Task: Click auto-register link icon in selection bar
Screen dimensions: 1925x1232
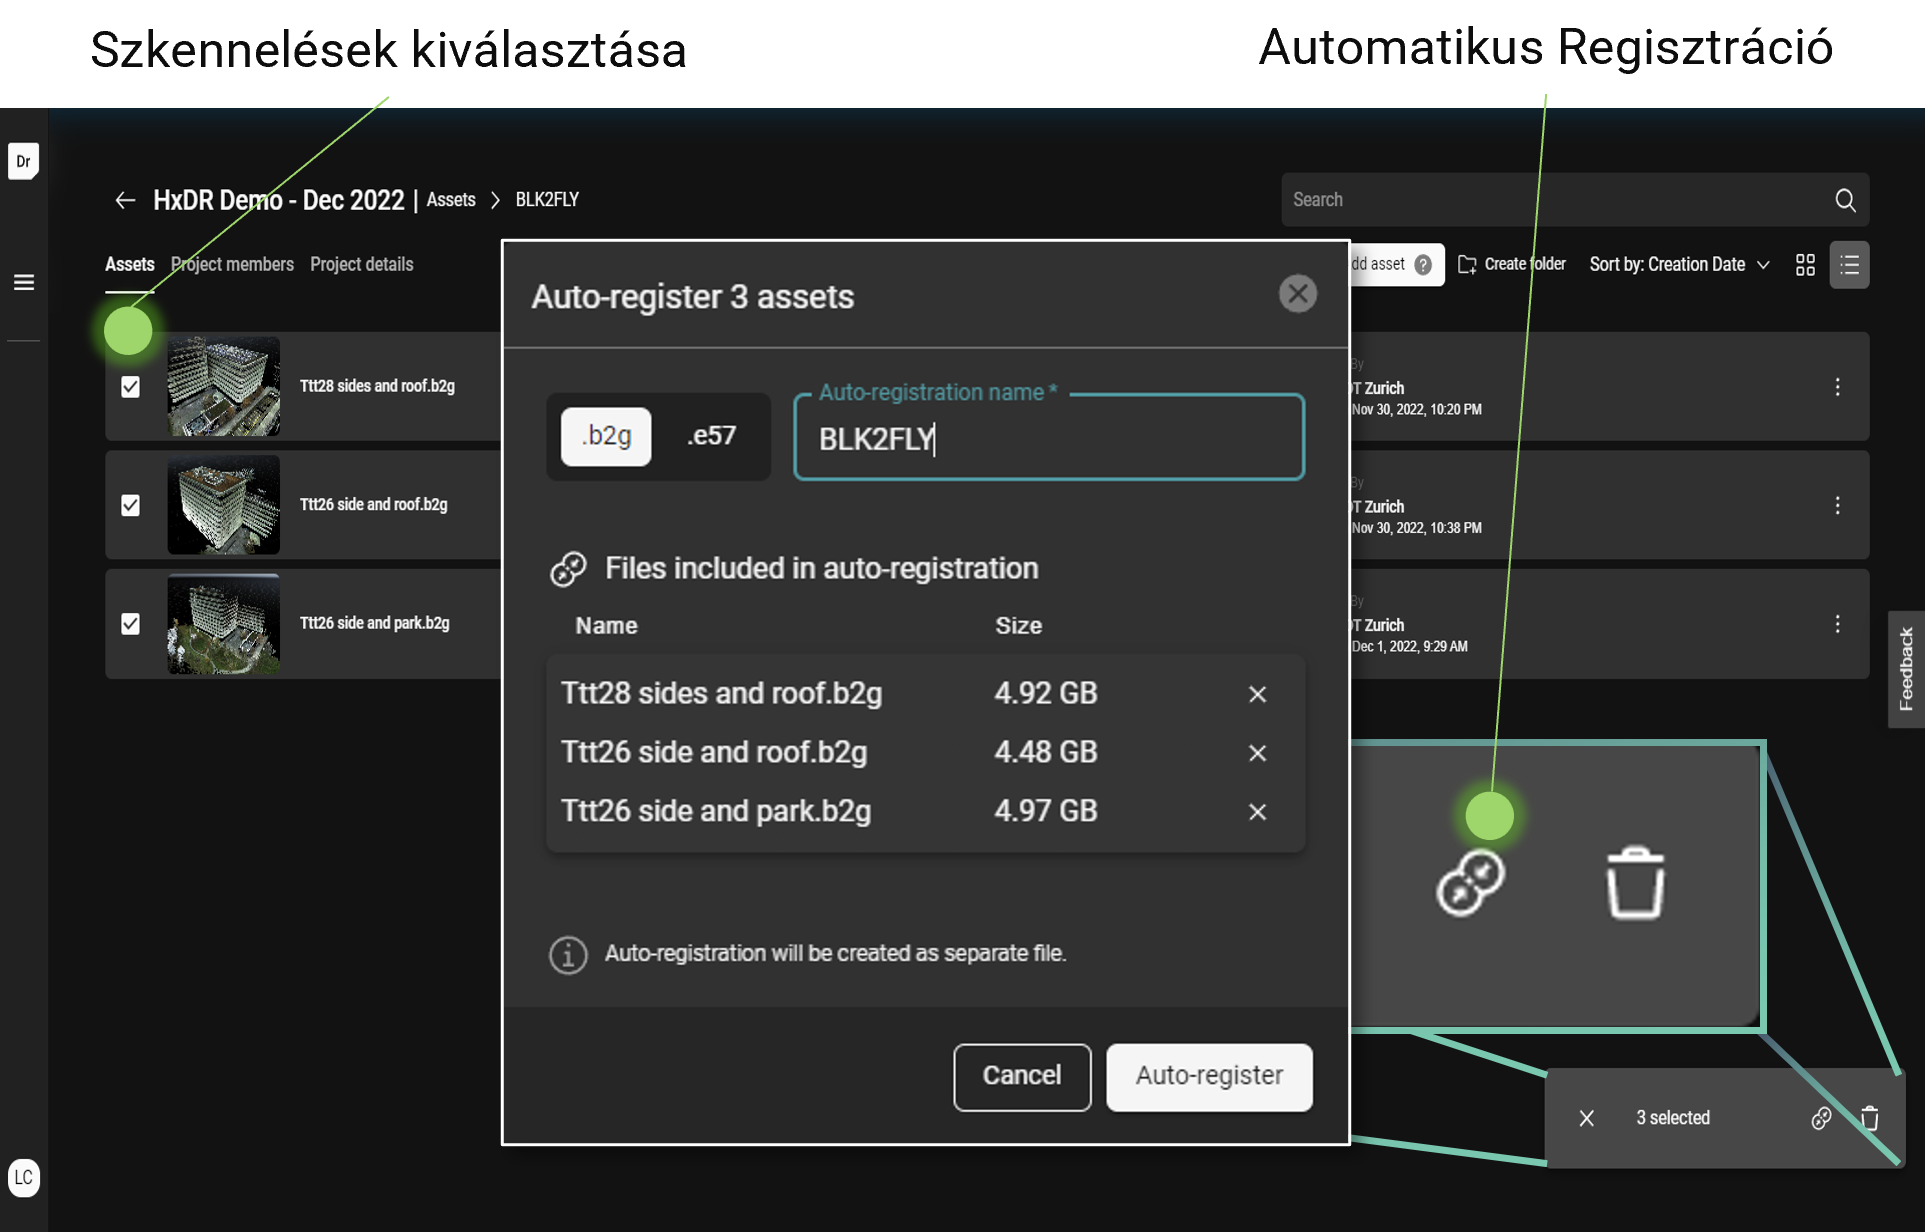Action: pos(1821,1118)
